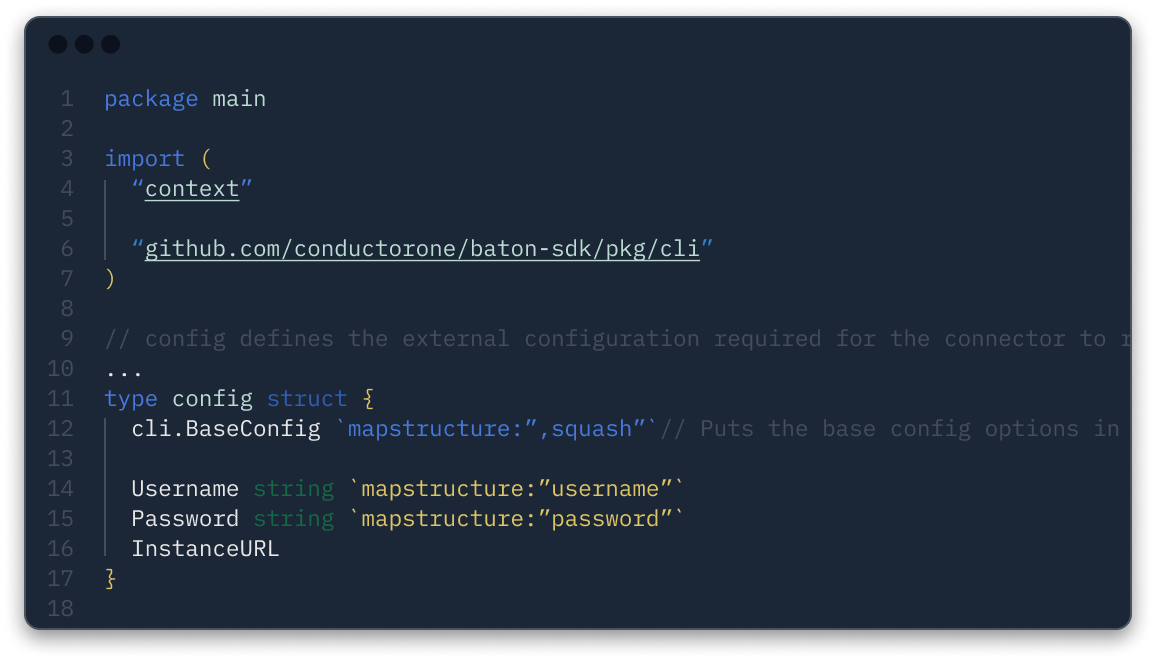This screenshot has width=1154, height=660.
Task: Click the "Password" field name
Action: (x=185, y=519)
